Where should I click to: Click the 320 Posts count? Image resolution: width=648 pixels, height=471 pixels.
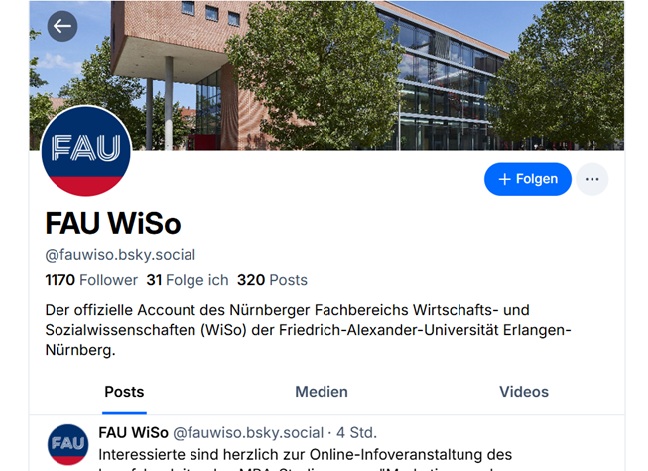(x=272, y=280)
